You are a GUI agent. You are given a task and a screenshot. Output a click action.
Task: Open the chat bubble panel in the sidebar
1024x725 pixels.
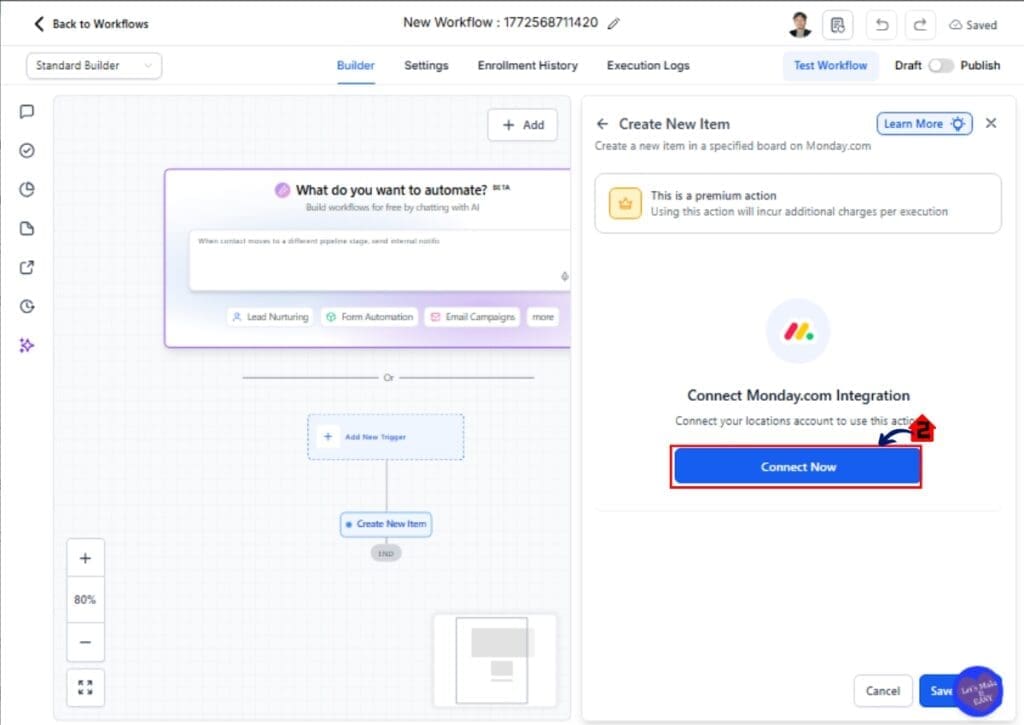26,111
